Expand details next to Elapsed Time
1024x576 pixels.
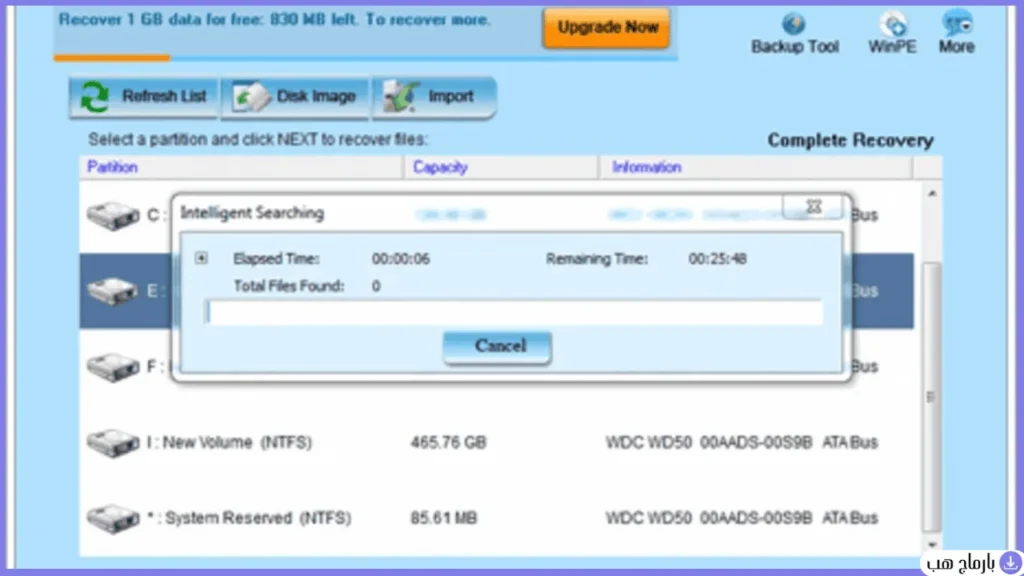201,258
